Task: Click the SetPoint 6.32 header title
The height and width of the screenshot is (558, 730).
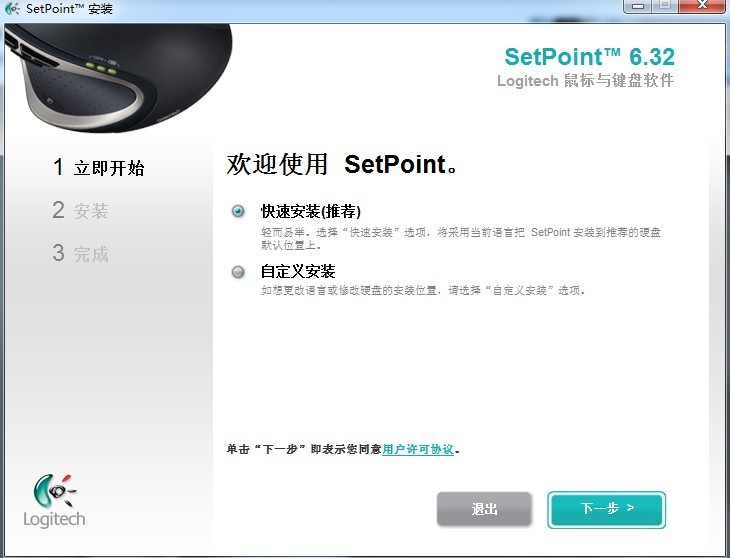Action: pos(589,56)
